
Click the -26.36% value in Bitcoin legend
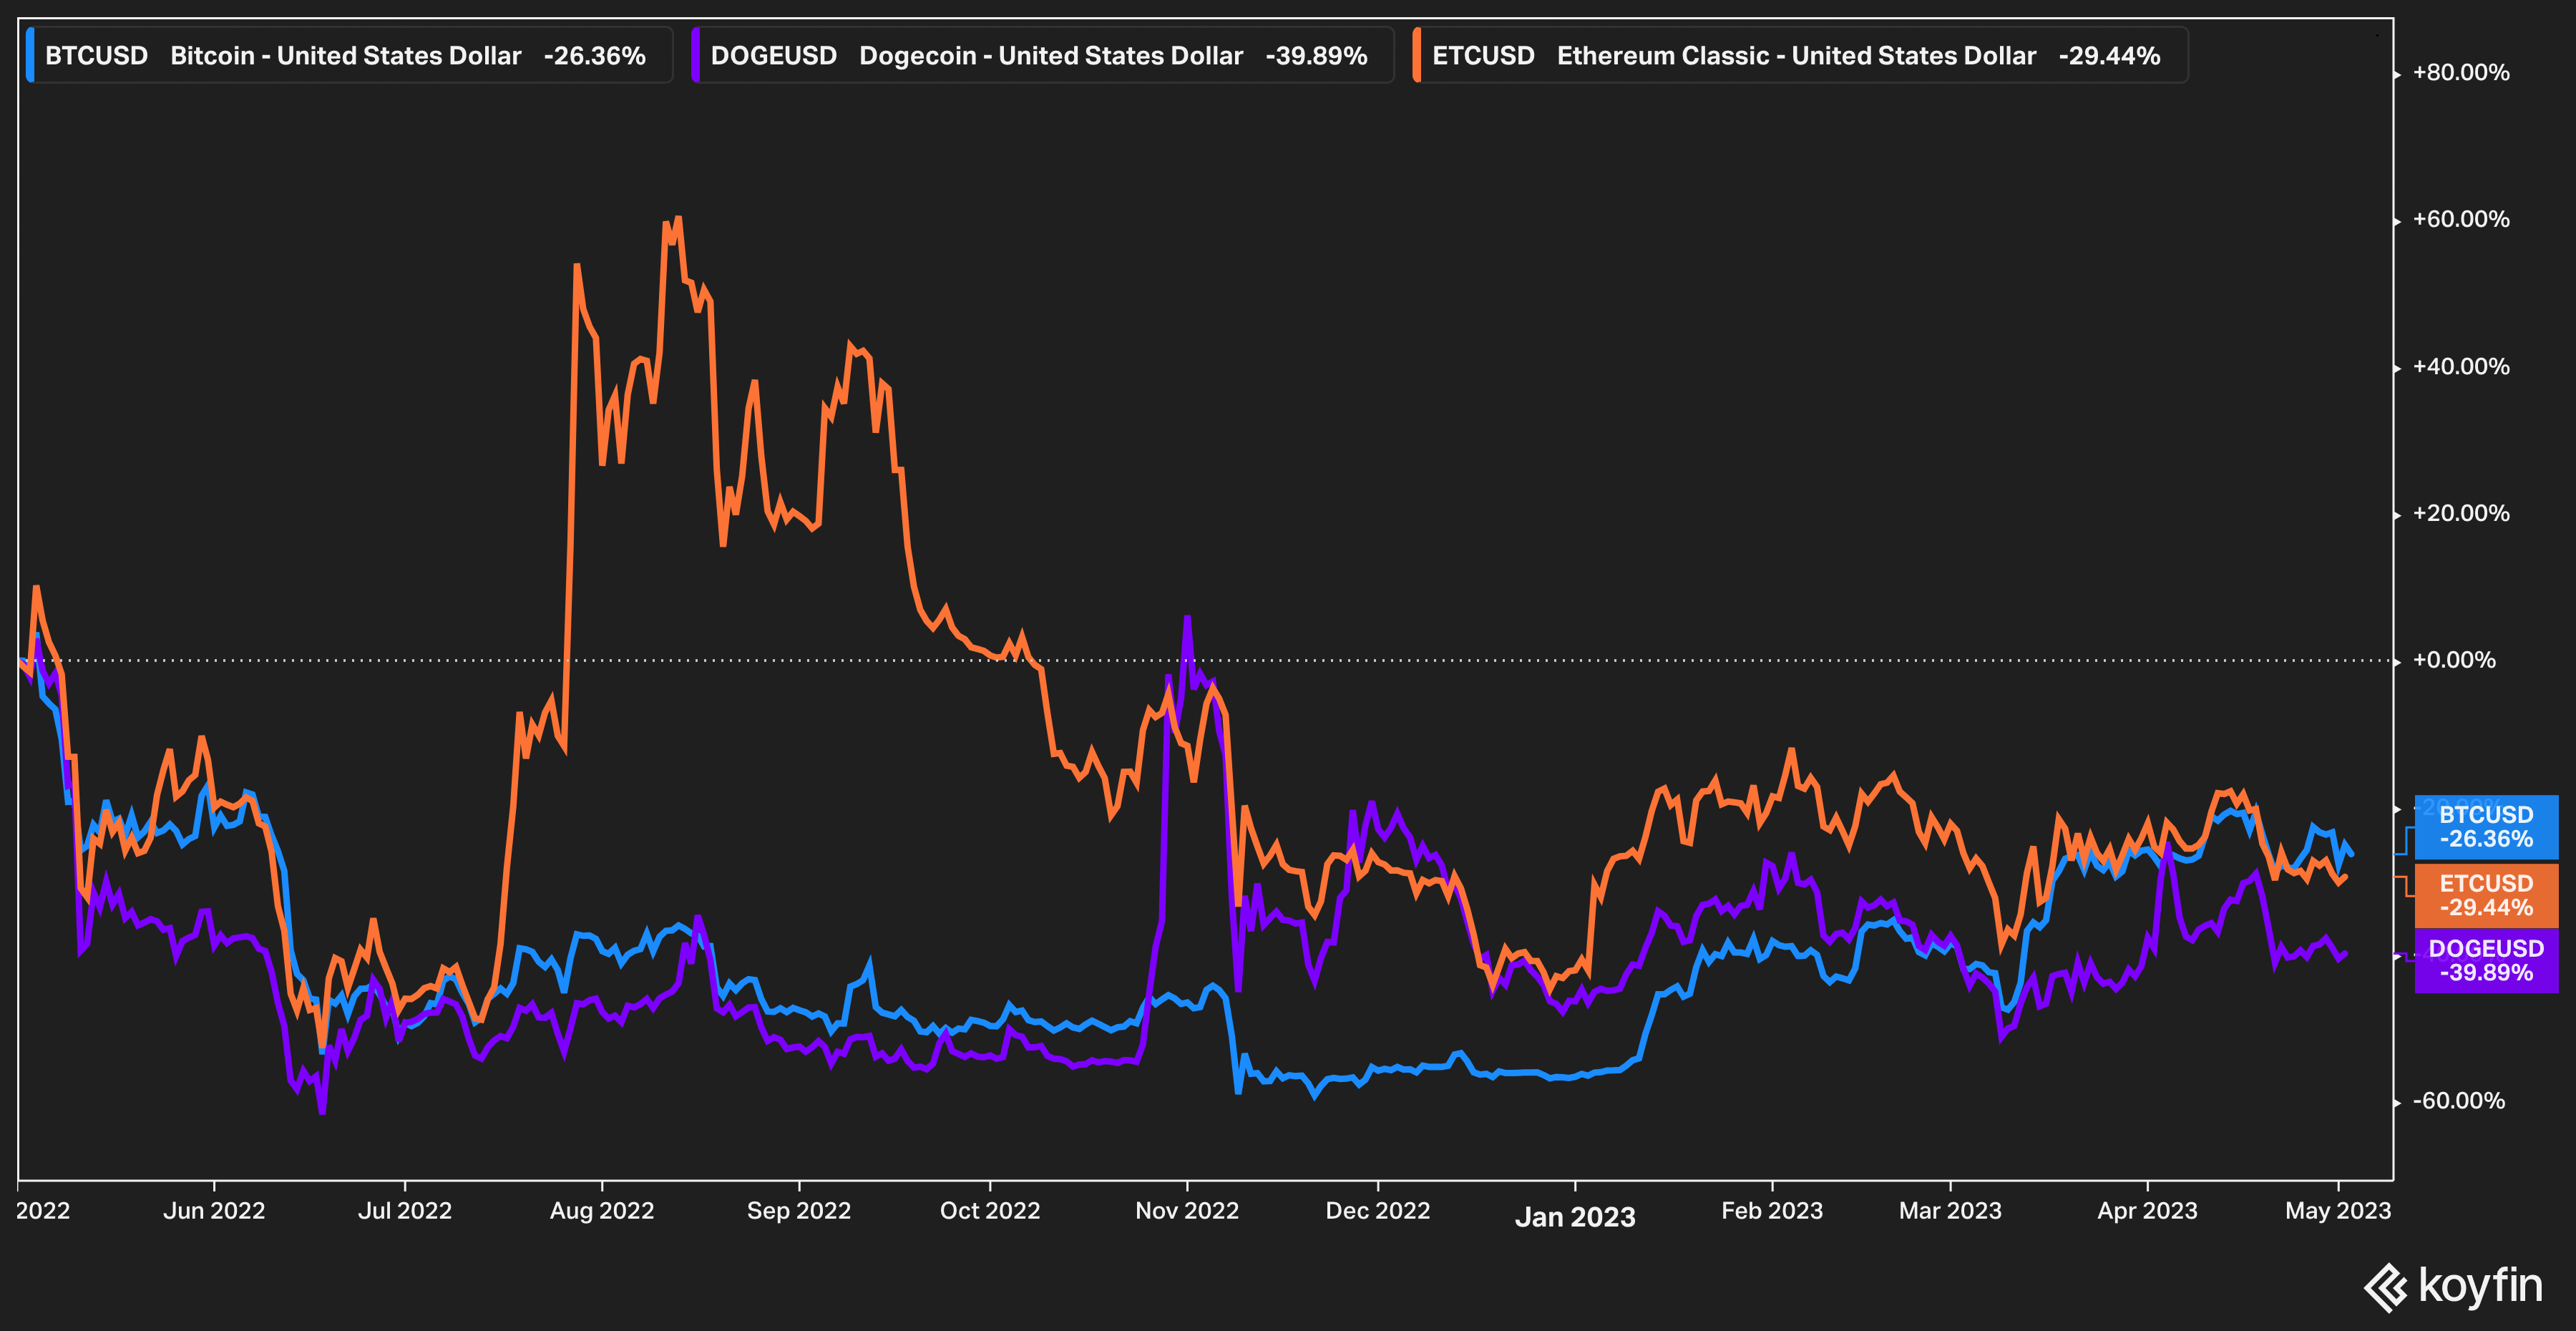click(x=595, y=56)
